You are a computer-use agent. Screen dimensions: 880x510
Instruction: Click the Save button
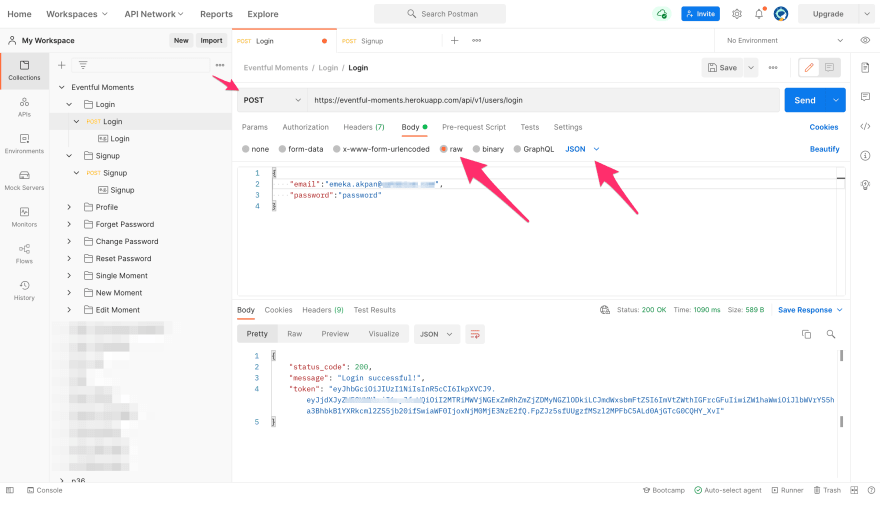pyautogui.click(x=722, y=68)
